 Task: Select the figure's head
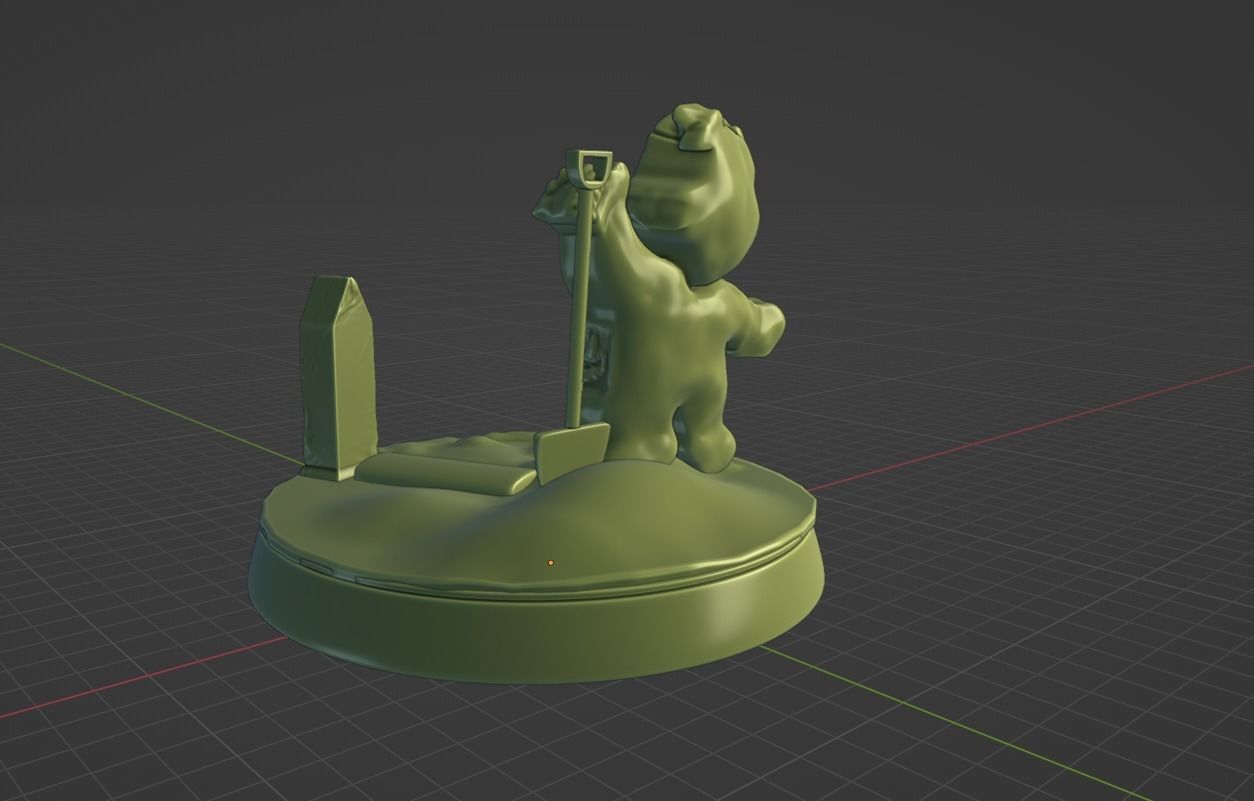697,192
